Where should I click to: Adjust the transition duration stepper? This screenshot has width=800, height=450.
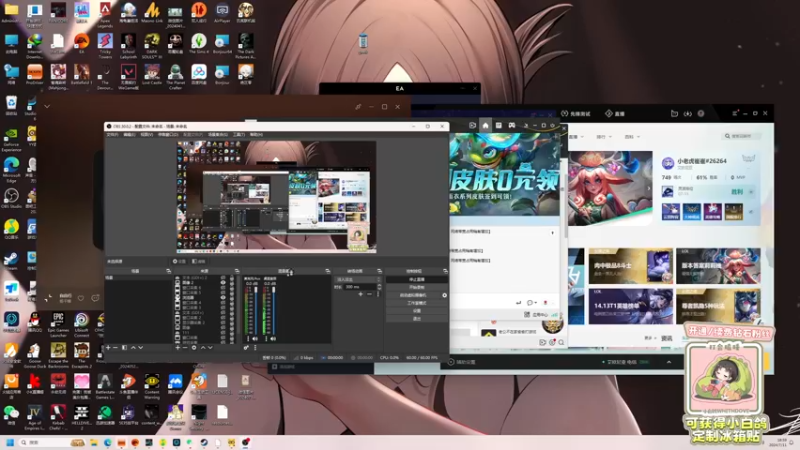(x=379, y=287)
